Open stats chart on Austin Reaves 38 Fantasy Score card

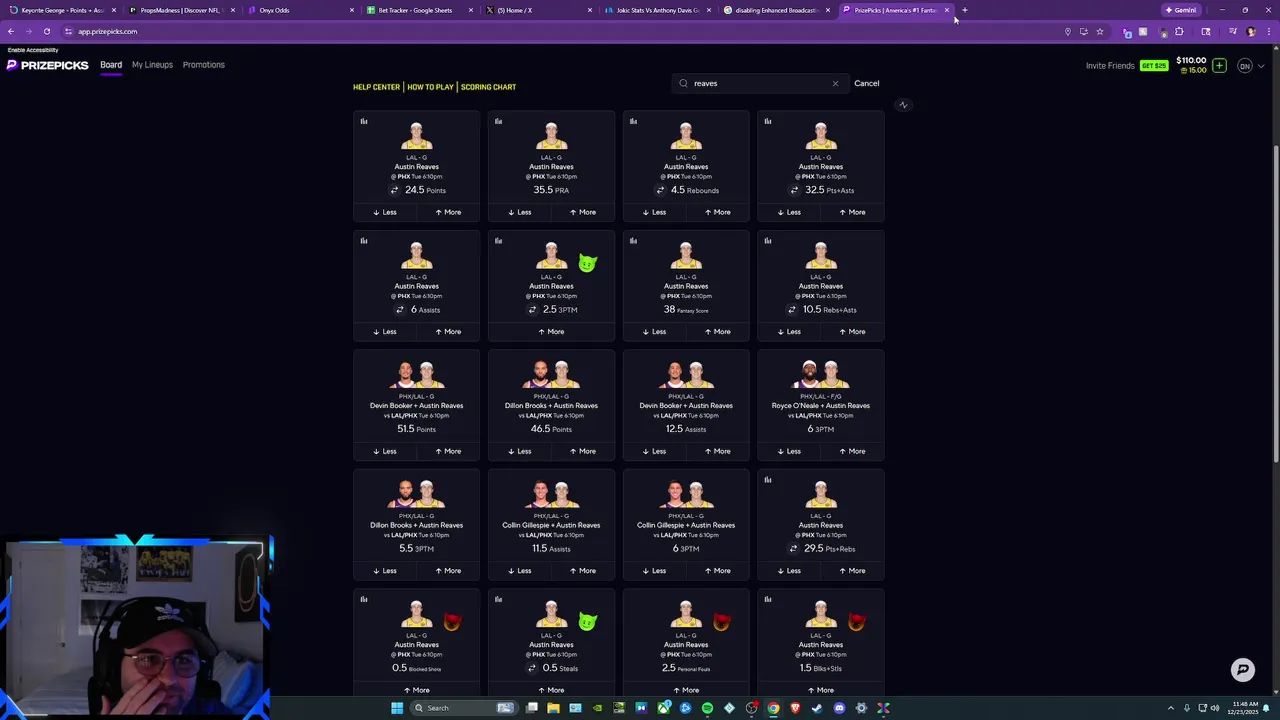click(x=633, y=241)
